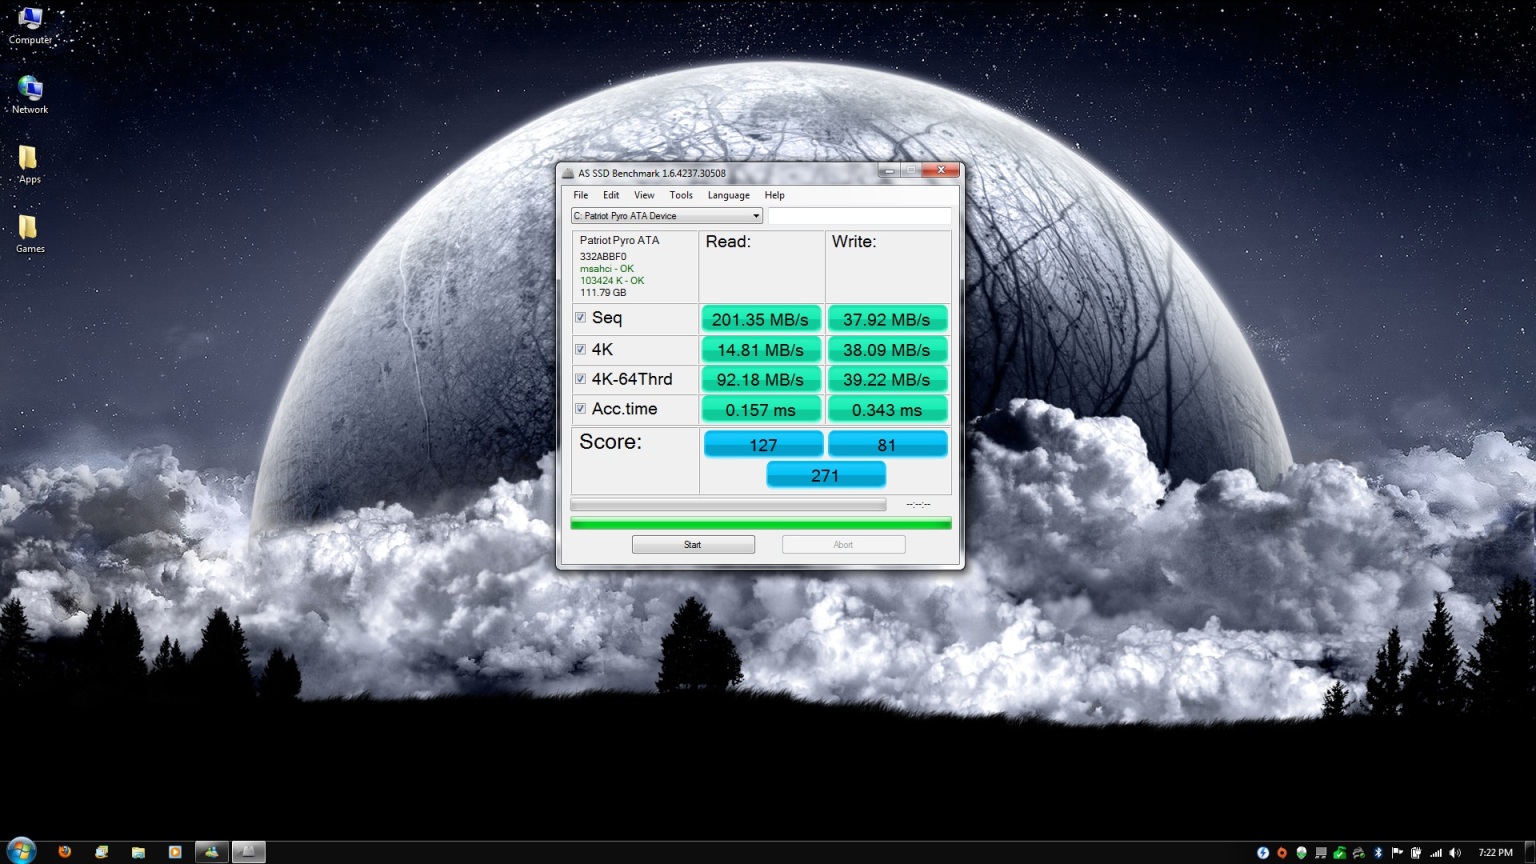Click the battery power tray icon

point(1416,853)
